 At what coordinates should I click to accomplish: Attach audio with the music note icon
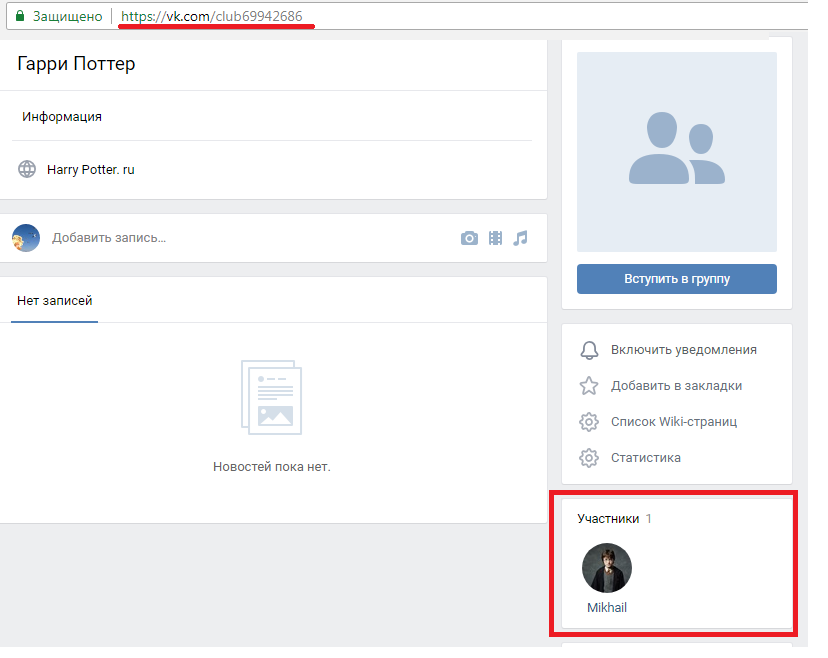pyautogui.click(x=520, y=238)
